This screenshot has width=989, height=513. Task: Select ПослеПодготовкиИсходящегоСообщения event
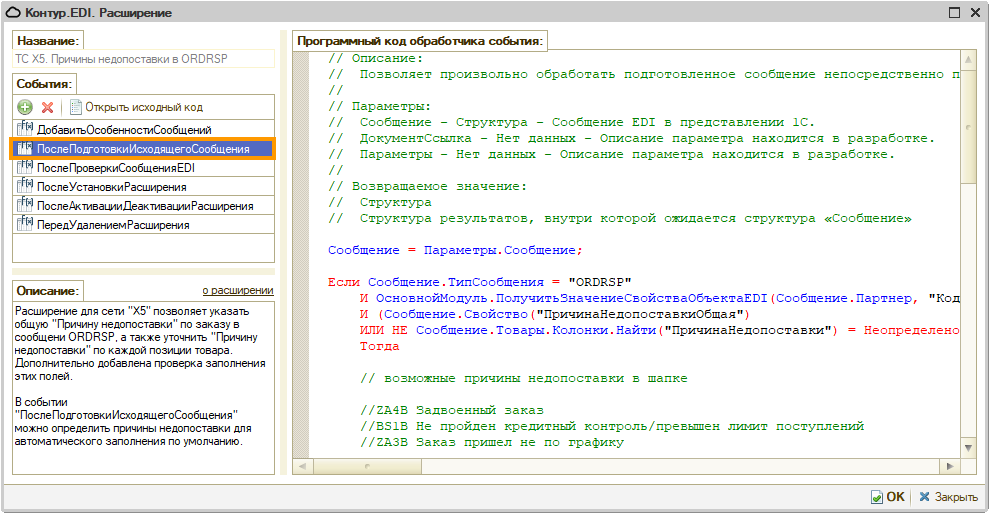[143, 149]
